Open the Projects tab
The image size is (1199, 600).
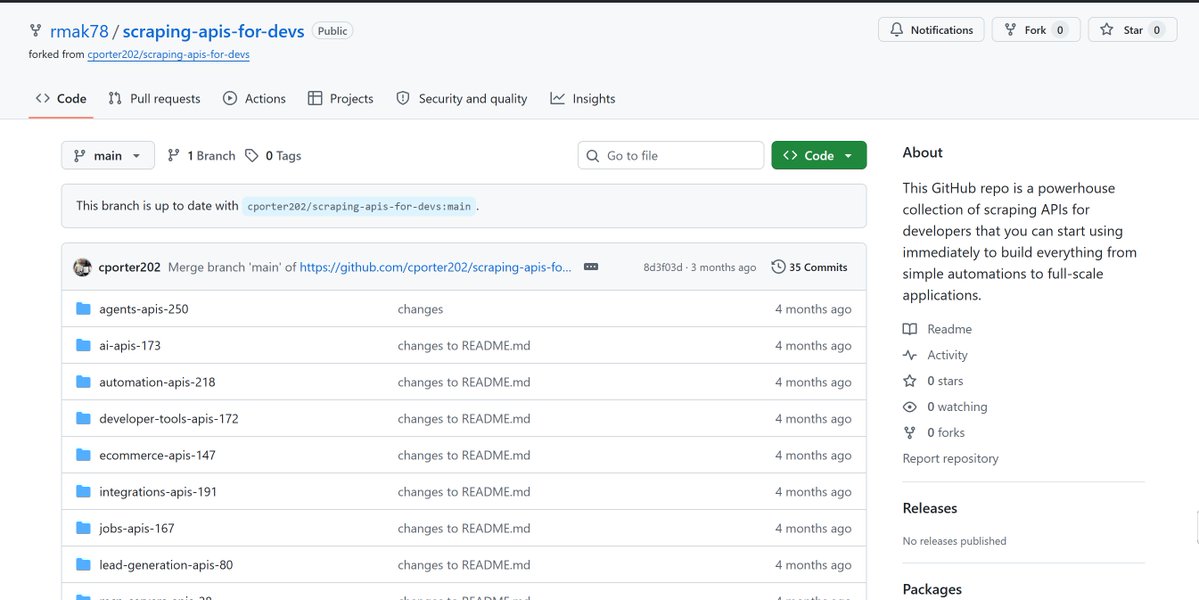coord(340,99)
